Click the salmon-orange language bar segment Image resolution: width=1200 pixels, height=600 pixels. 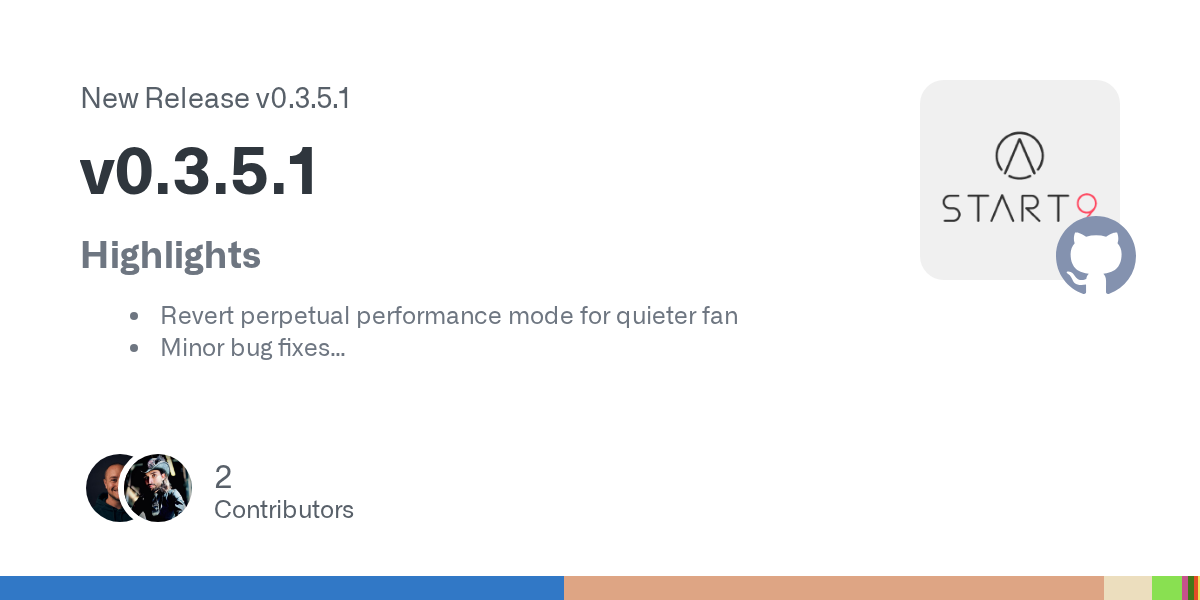[834, 588]
